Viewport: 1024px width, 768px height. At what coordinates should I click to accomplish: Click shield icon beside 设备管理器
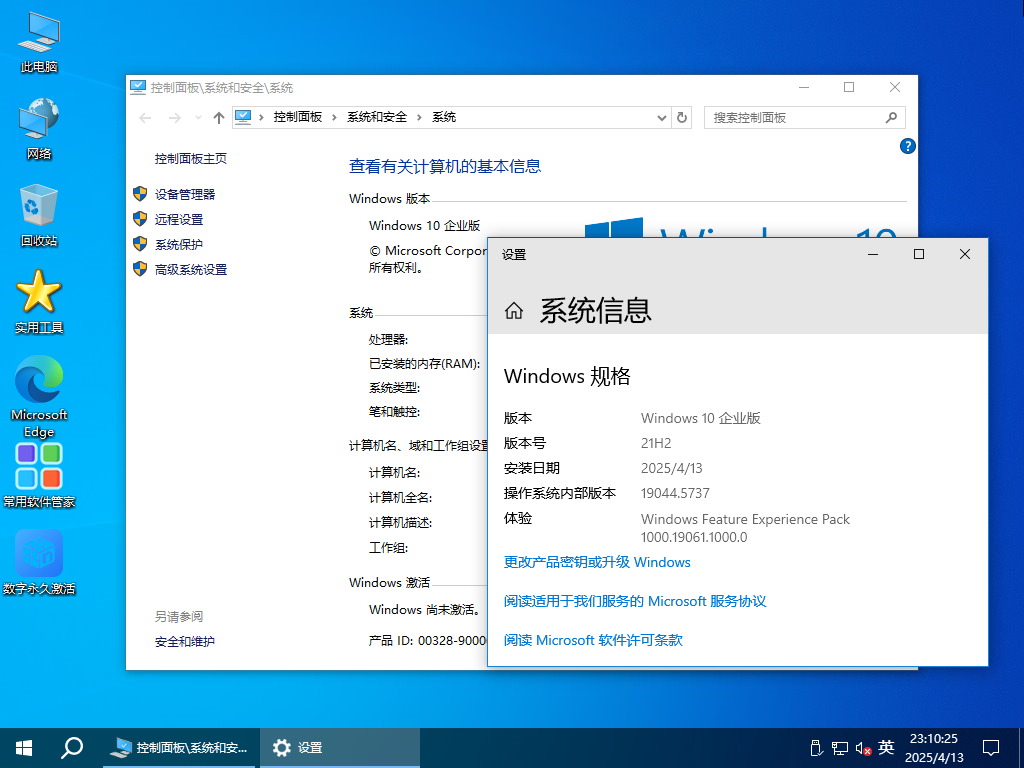tap(140, 193)
